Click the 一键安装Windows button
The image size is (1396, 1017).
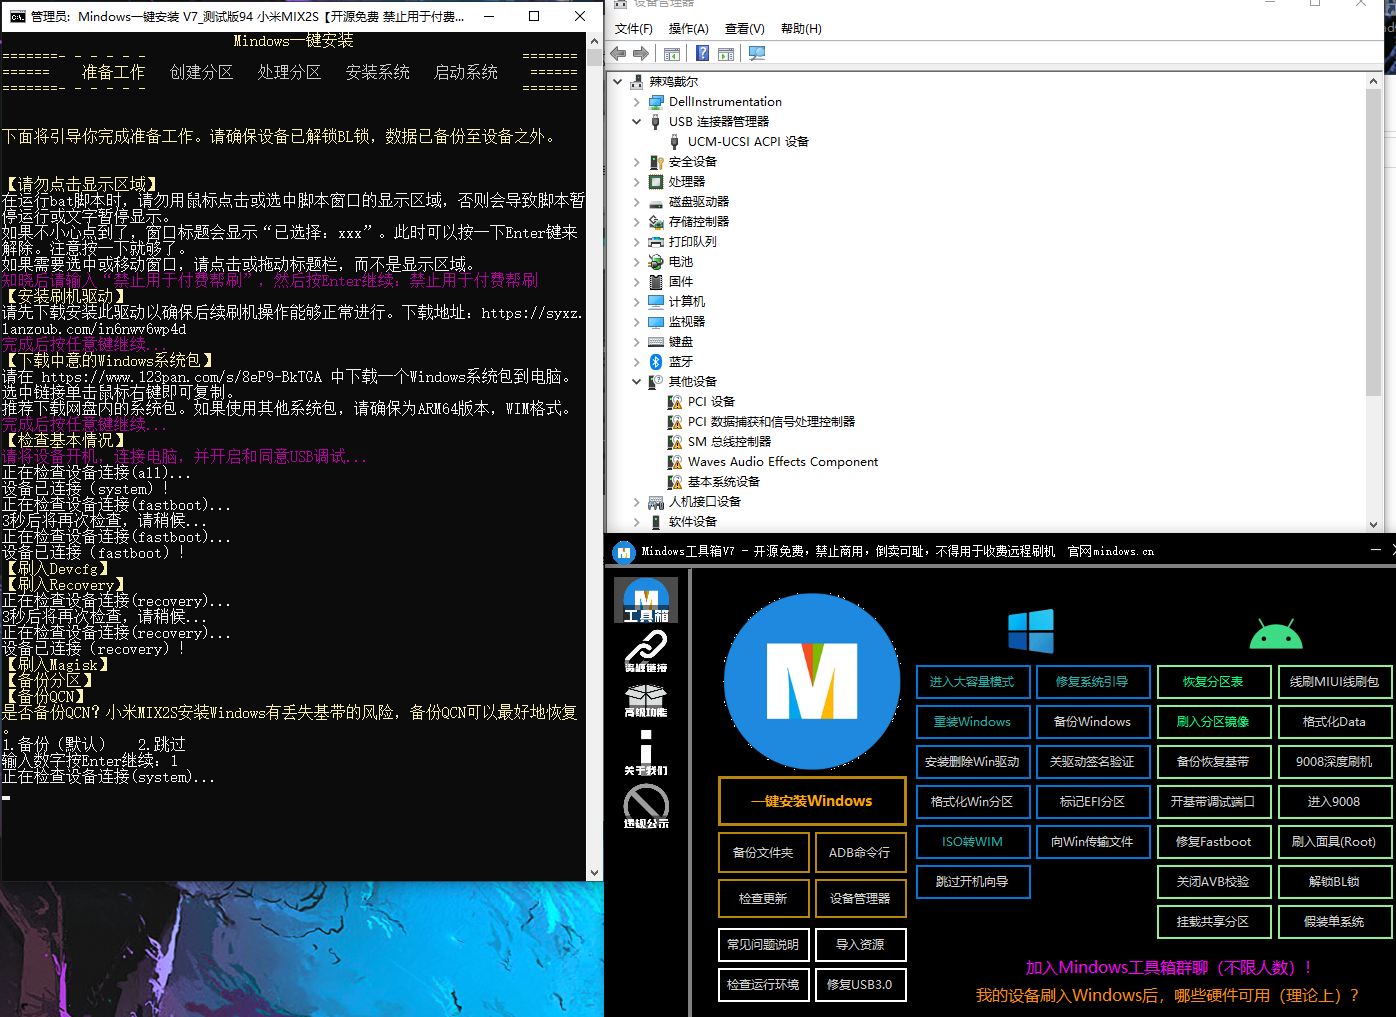812,801
